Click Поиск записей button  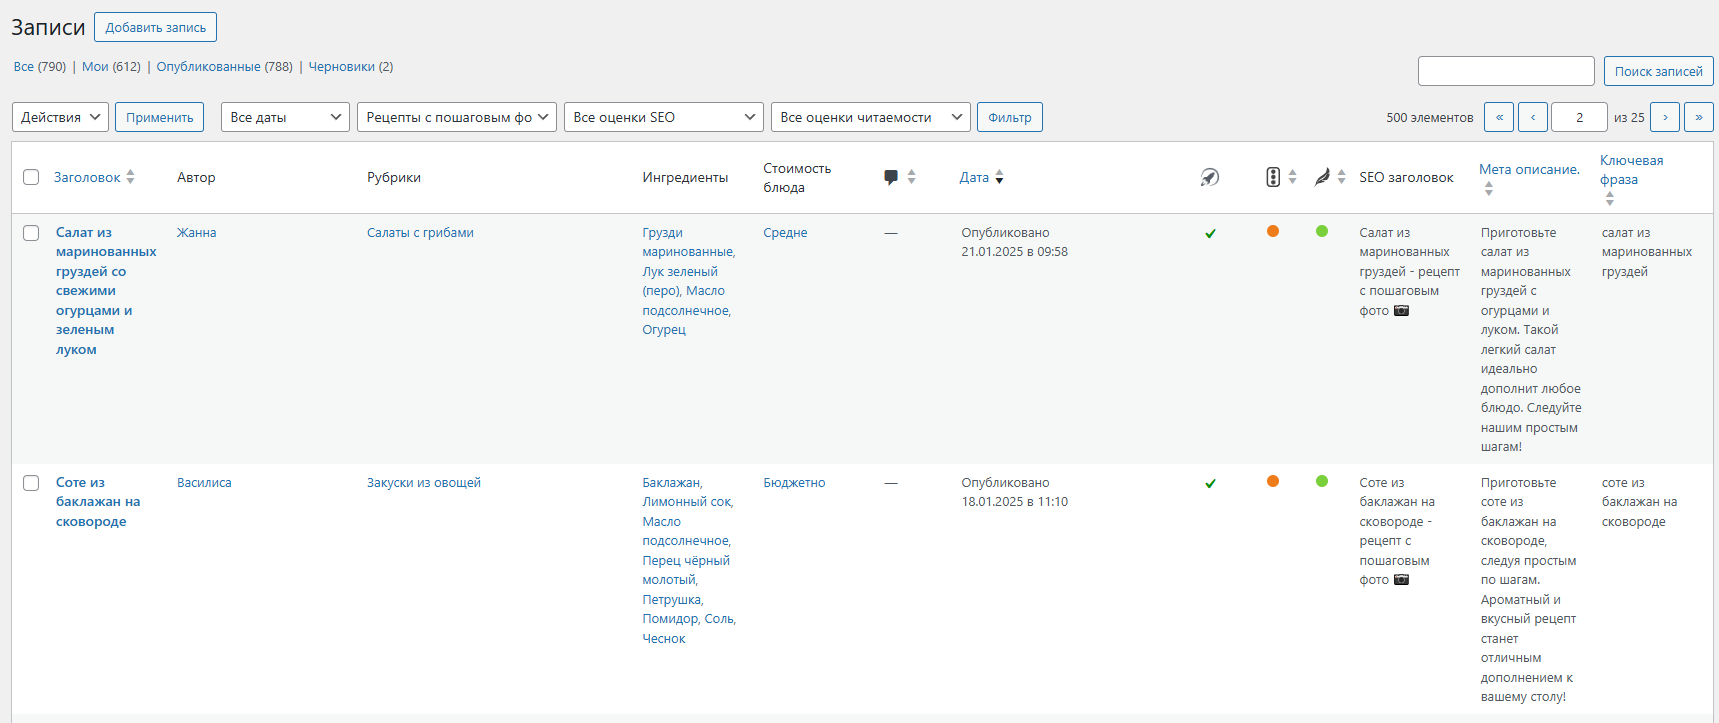pyautogui.click(x=1659, y=71)
